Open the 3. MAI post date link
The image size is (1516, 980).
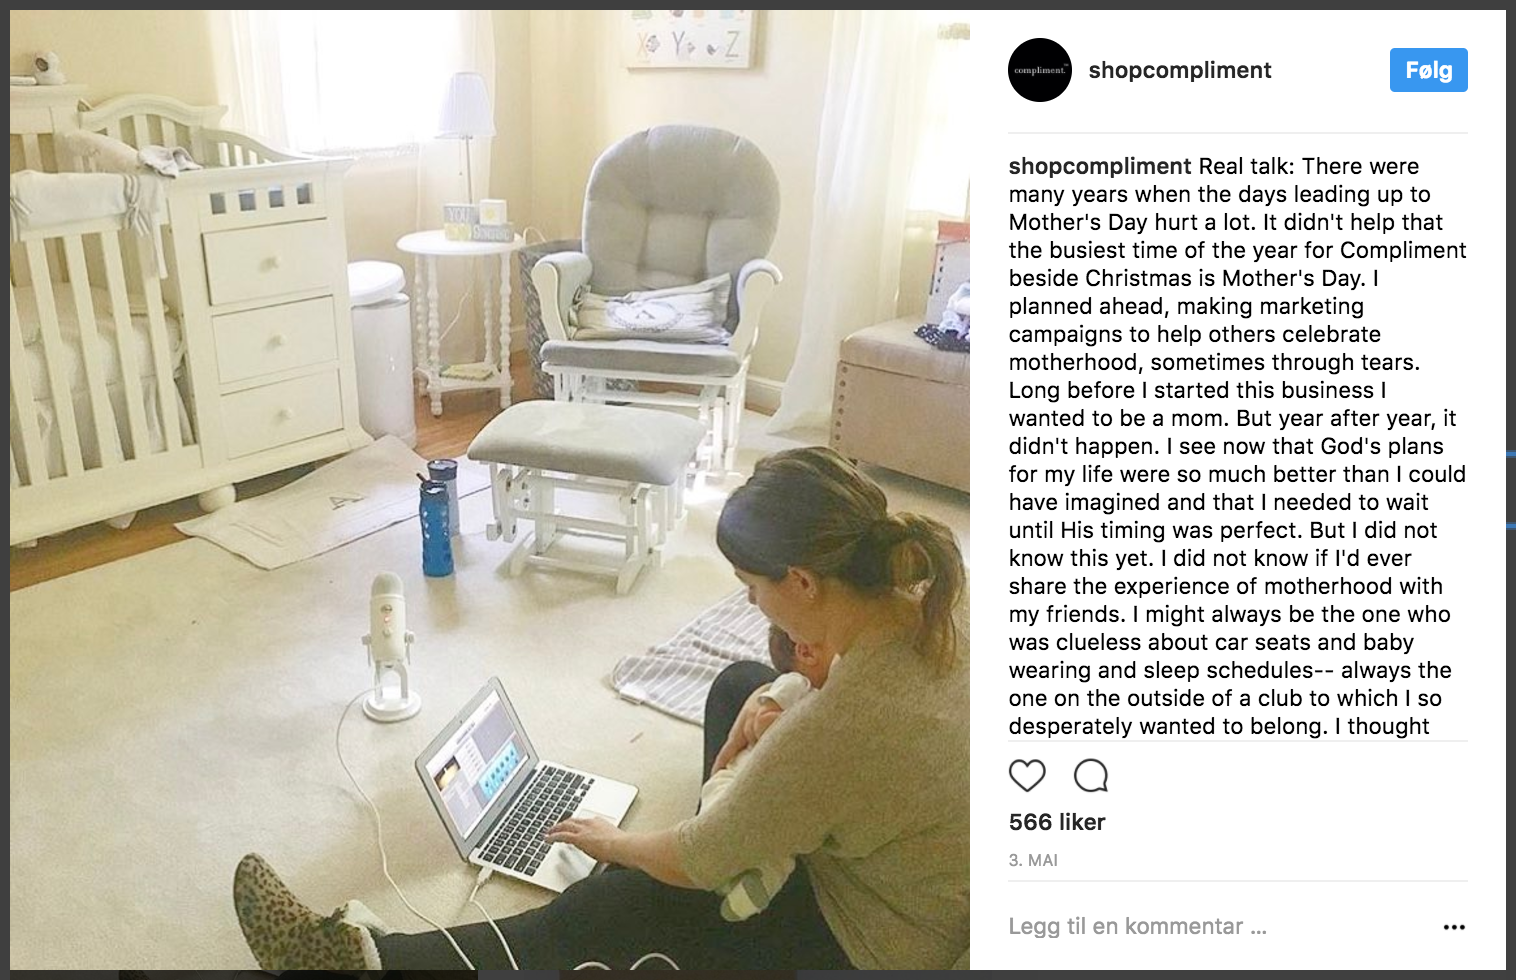[1033, 860]
